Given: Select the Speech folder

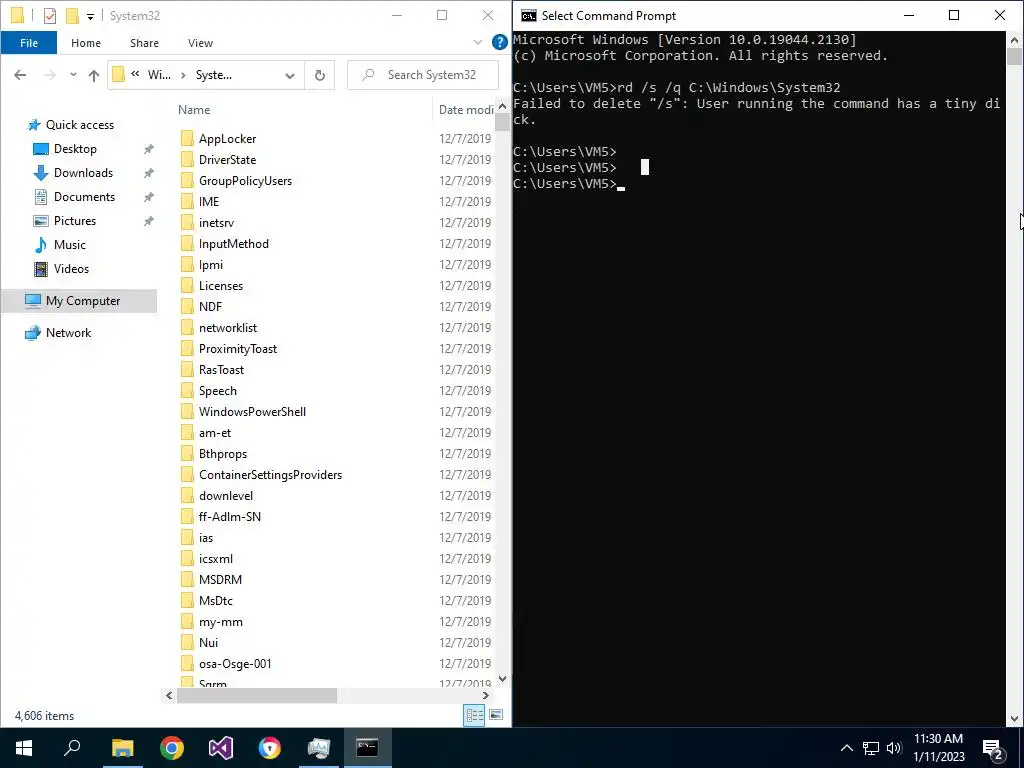Looking at the screenshot, I should (x=217, y=391).
